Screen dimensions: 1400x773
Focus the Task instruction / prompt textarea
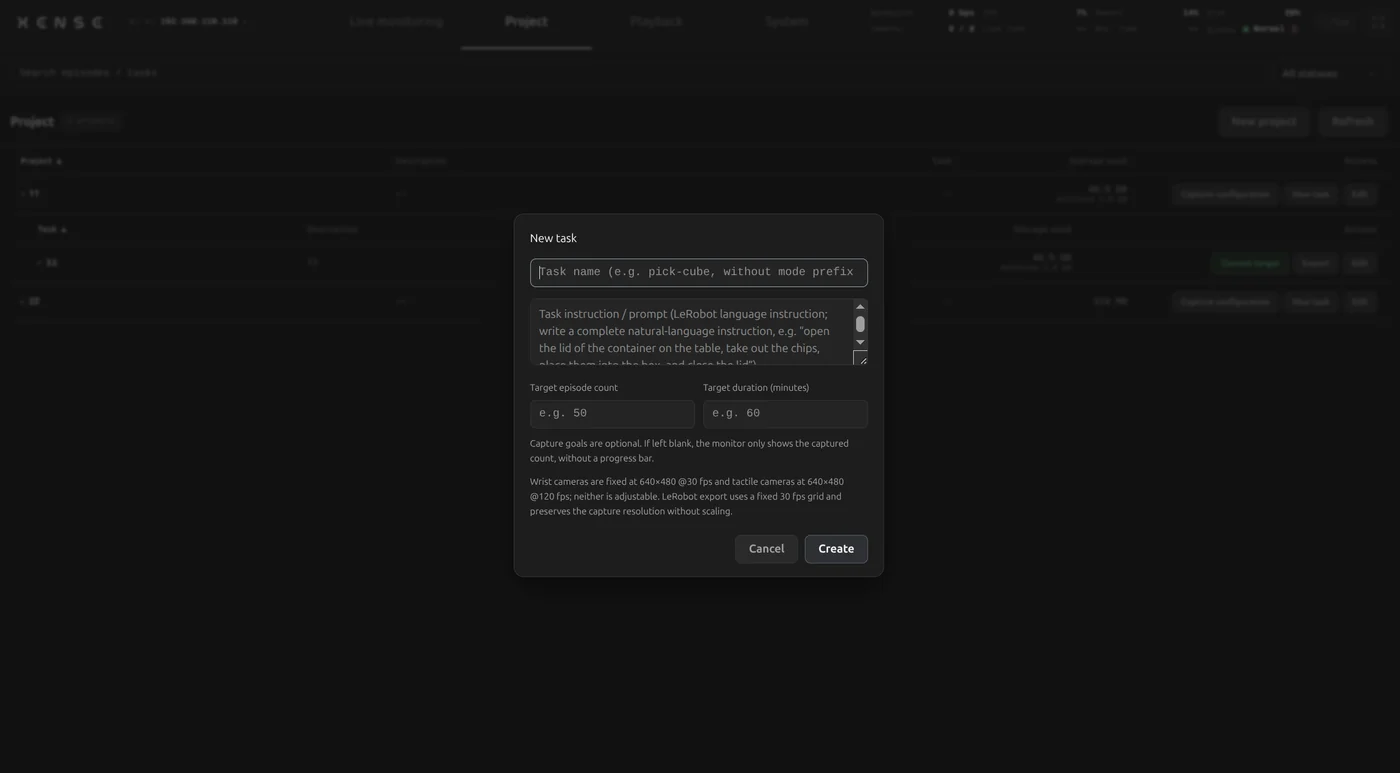[x=691, y=332]
